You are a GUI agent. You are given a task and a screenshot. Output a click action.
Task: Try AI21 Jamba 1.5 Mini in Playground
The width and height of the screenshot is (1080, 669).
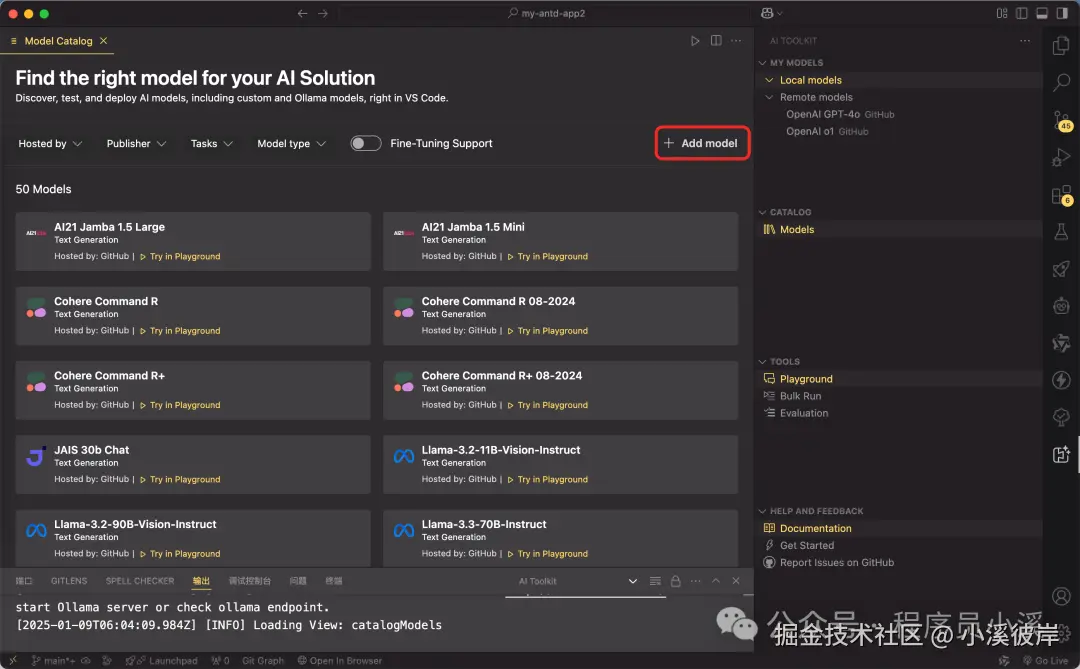(x=548, y=256)
